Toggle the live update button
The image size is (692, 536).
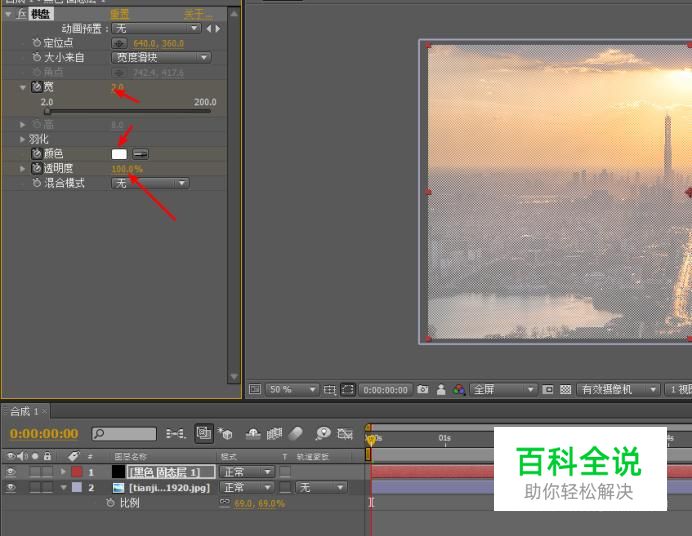pos(204,434)
